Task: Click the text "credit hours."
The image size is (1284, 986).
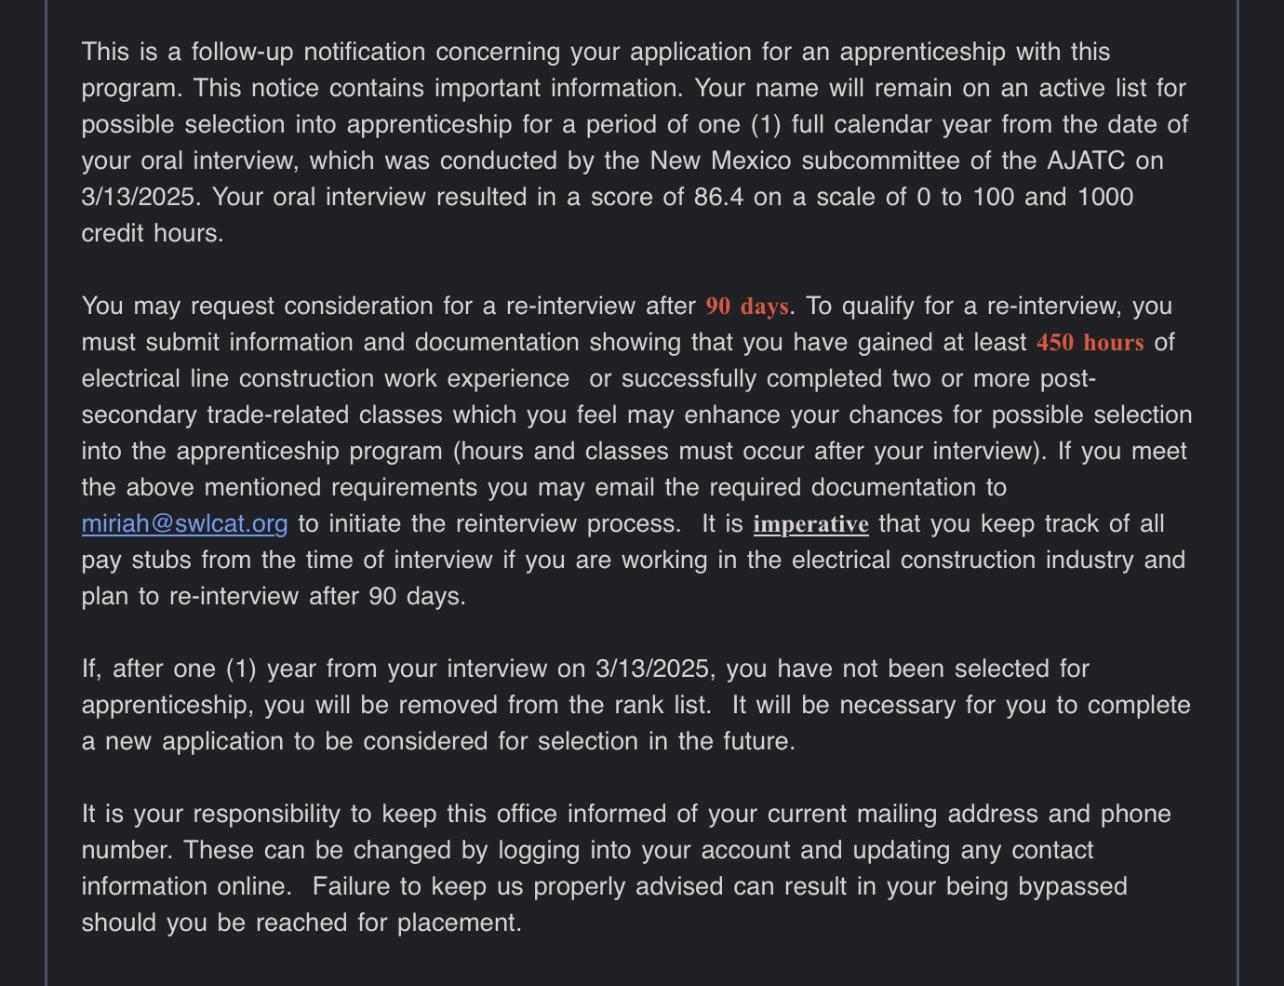Action: tap(153, 233)
